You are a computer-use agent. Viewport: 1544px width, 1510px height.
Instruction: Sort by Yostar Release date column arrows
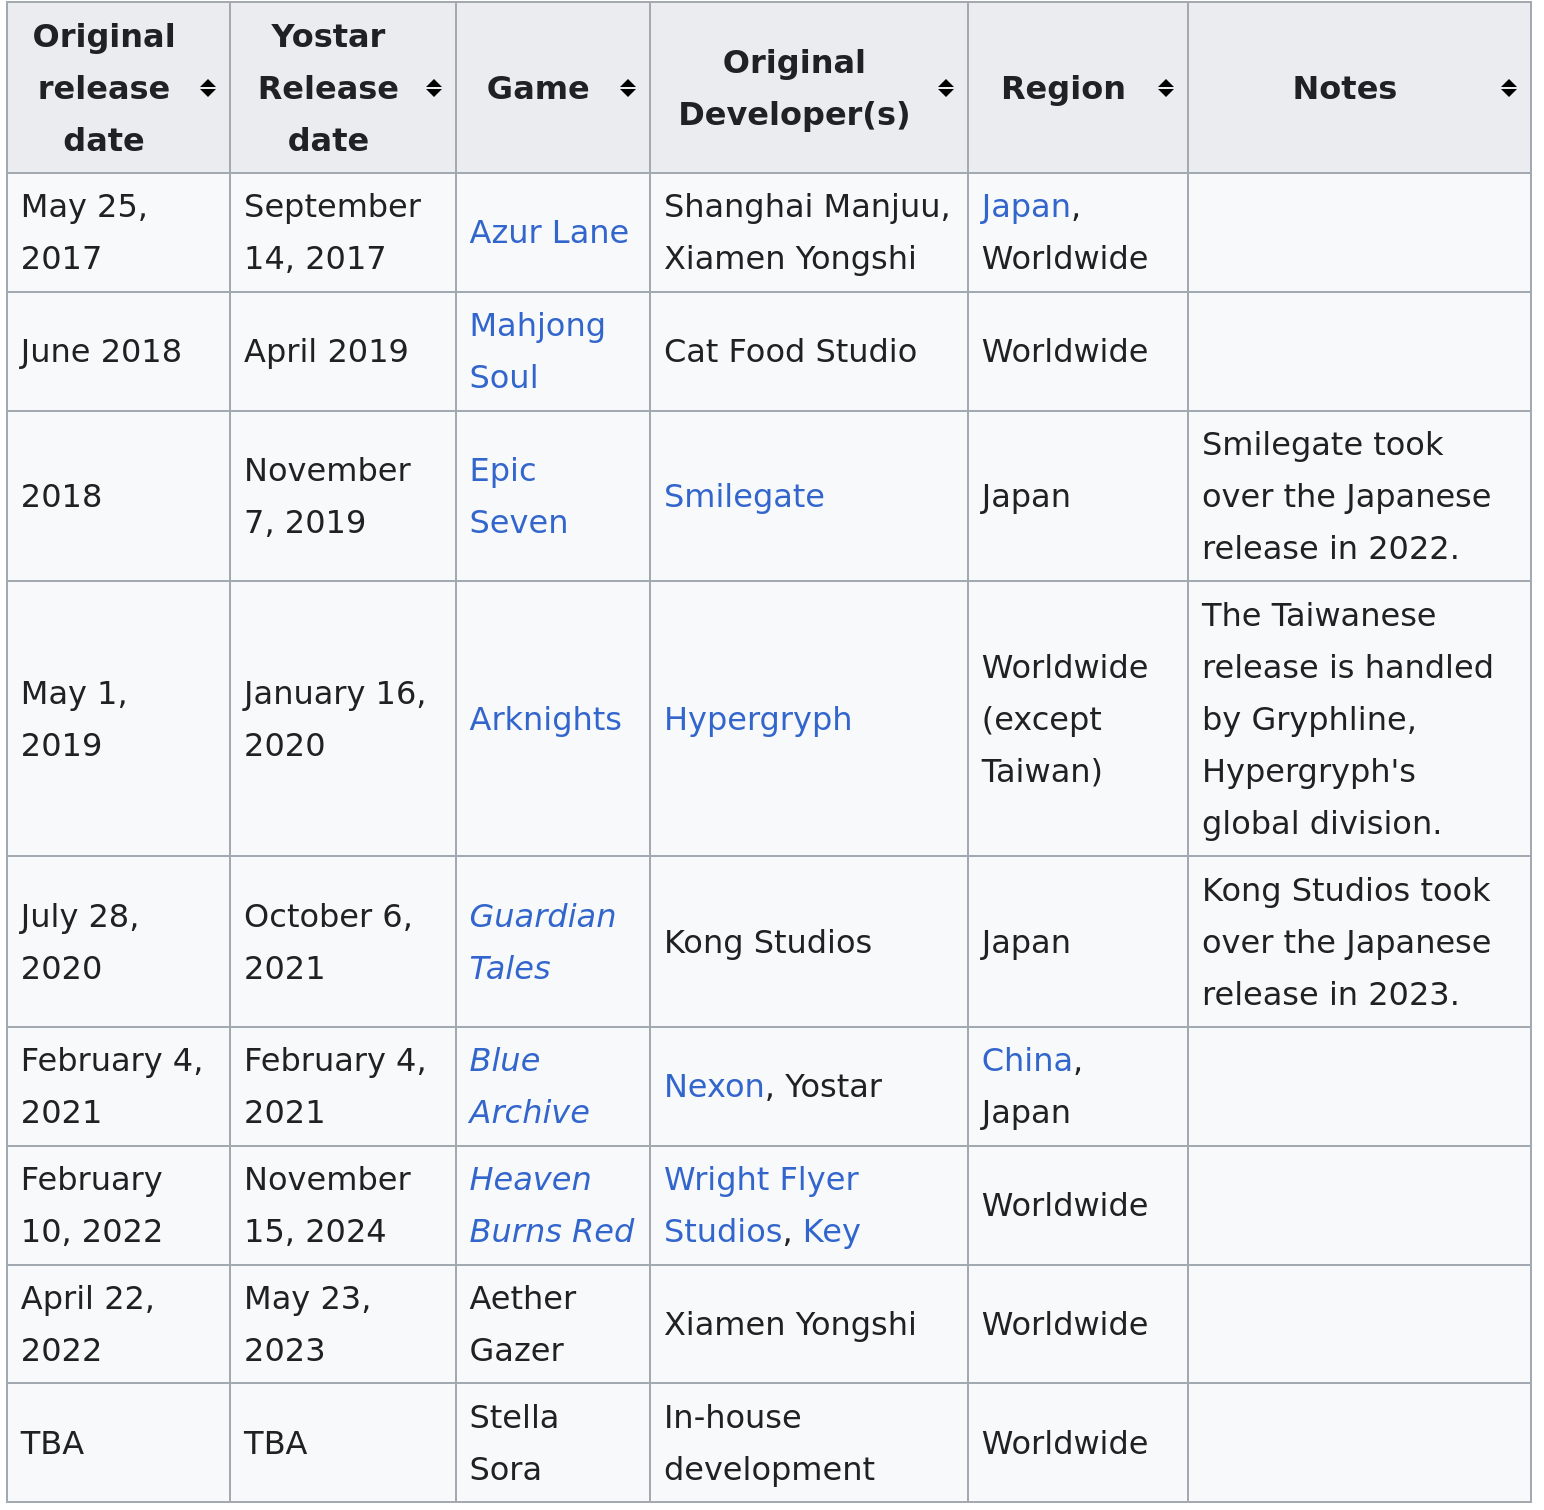point(434,88)
